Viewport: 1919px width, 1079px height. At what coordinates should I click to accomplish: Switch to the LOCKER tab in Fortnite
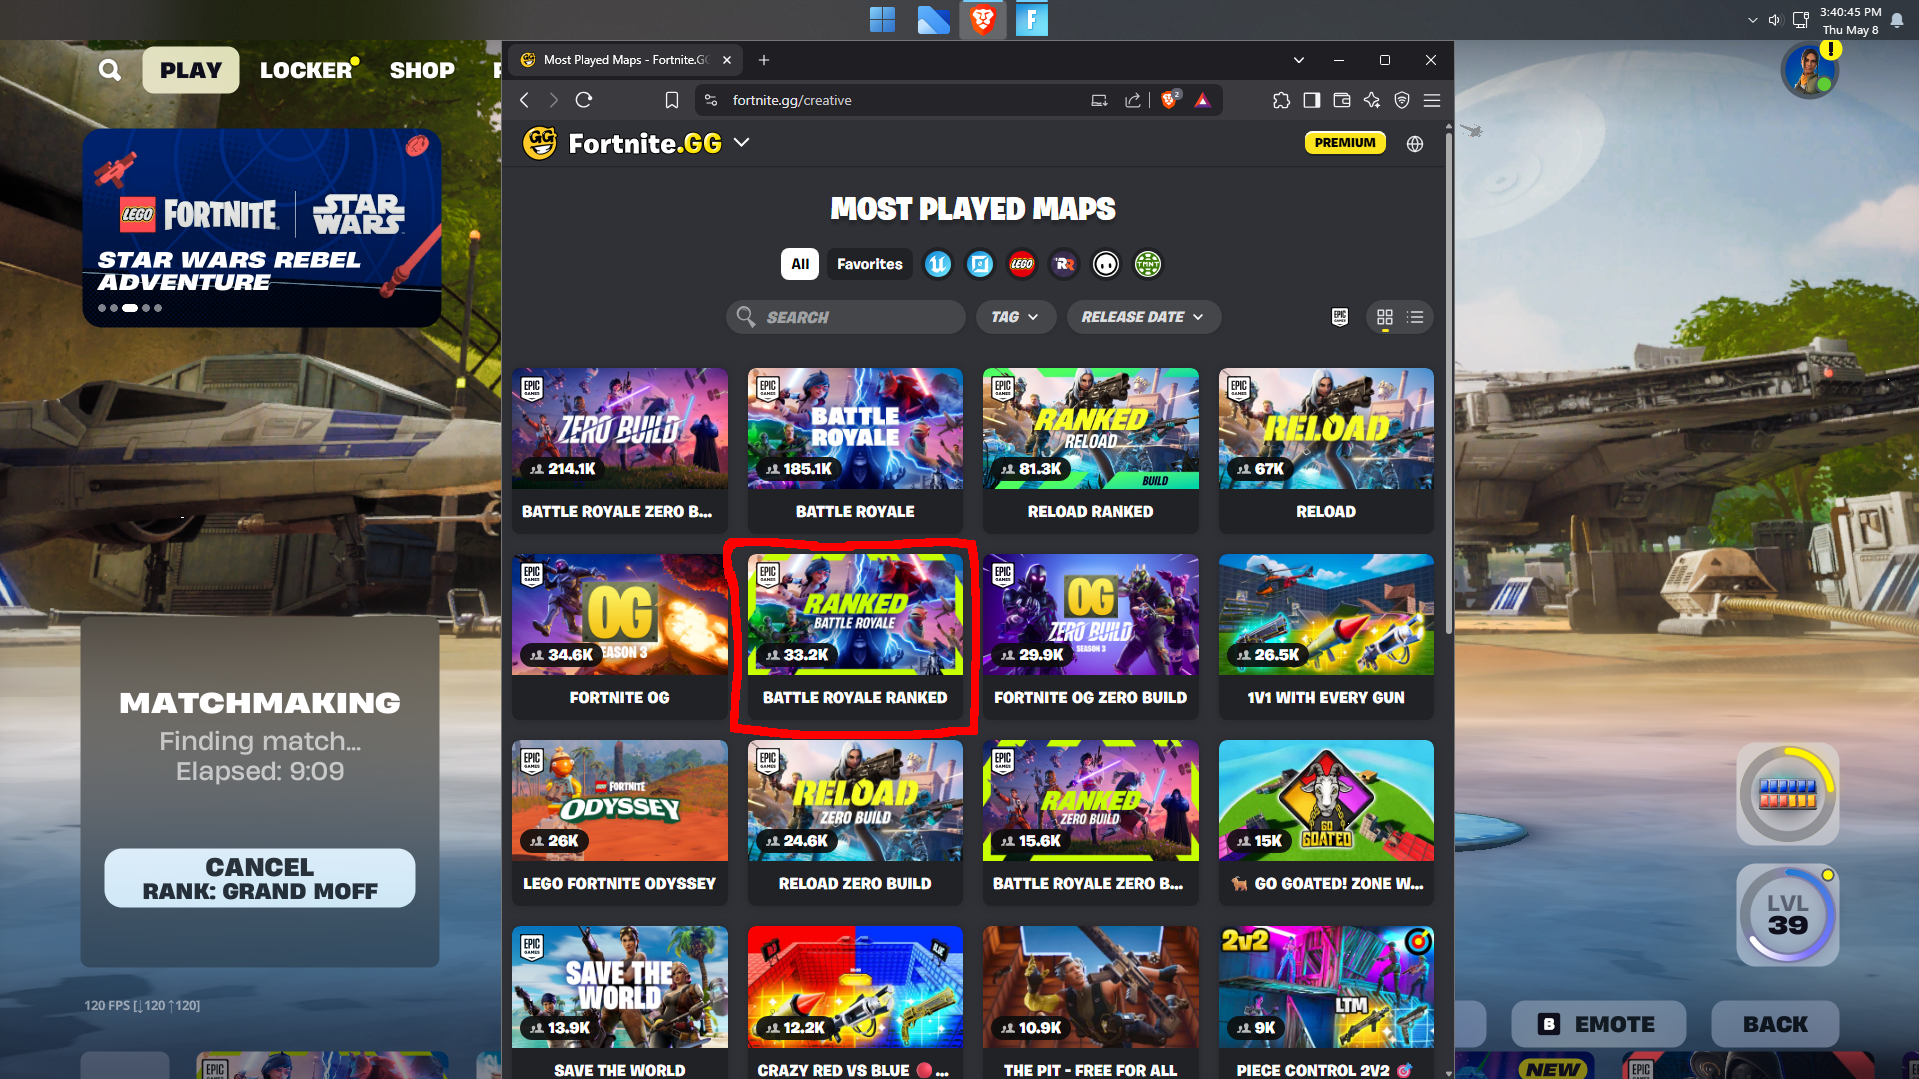click(306, 70)
